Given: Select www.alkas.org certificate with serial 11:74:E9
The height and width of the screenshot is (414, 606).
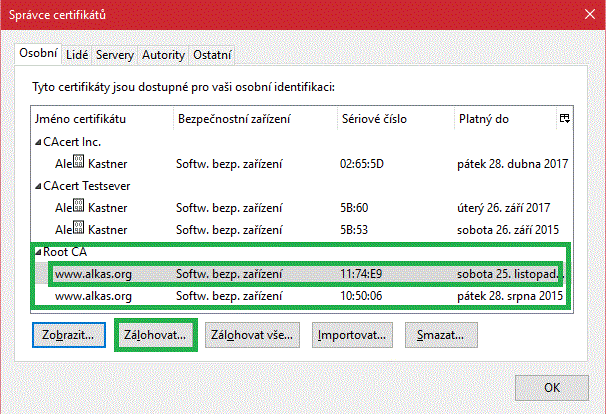Looking at the screenshot, I should pos(300,273).
